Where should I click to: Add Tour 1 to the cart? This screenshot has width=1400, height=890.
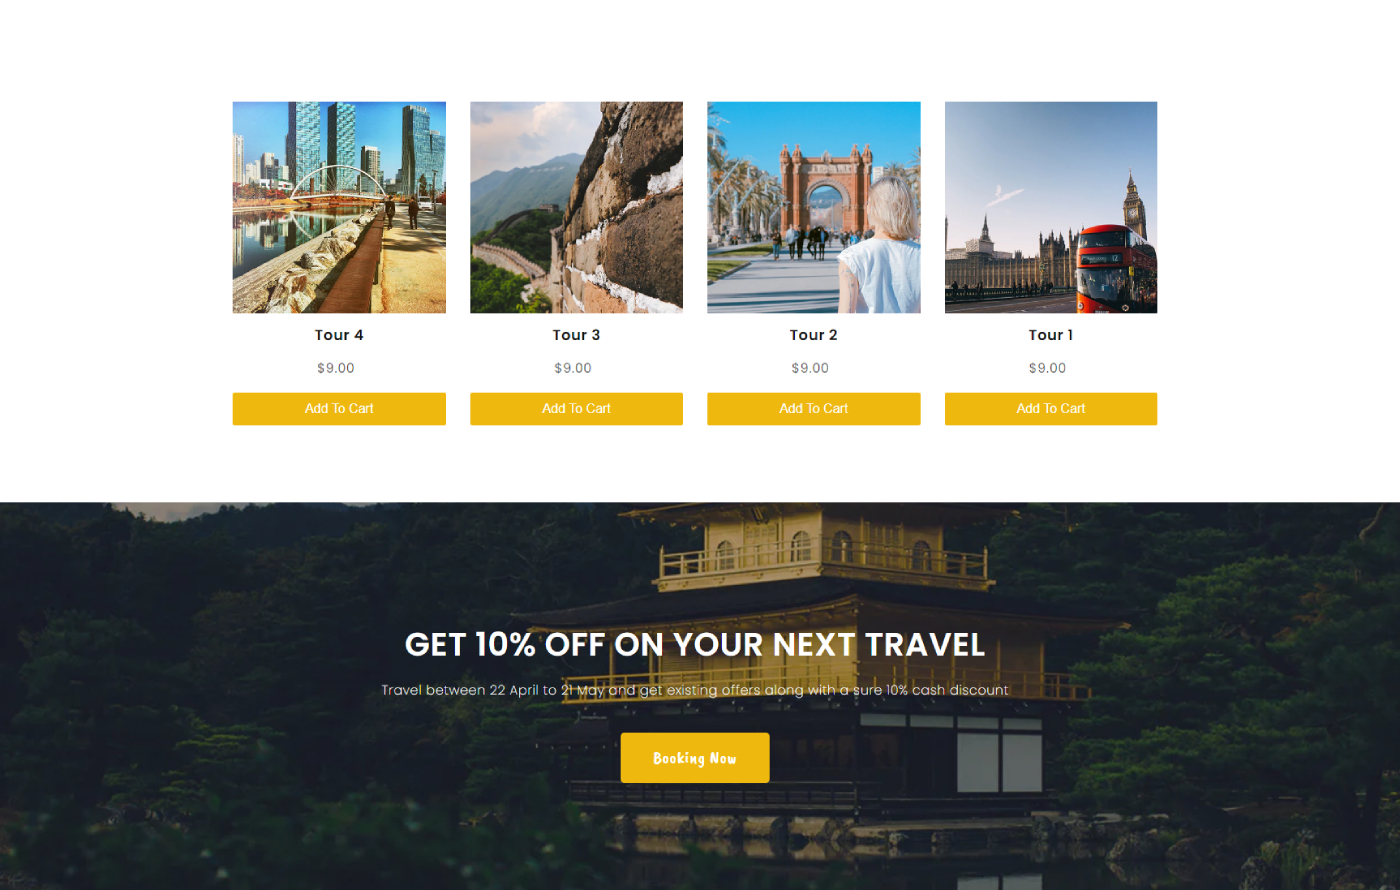[1051, 409]
